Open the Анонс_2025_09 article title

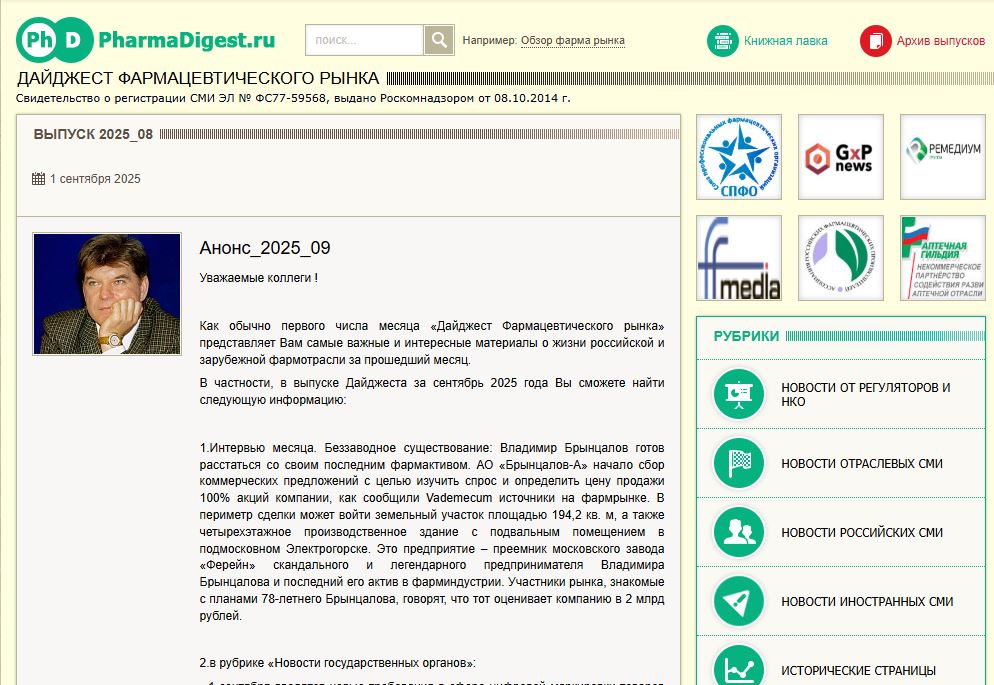pyautogui.click(x=264, y=248)
